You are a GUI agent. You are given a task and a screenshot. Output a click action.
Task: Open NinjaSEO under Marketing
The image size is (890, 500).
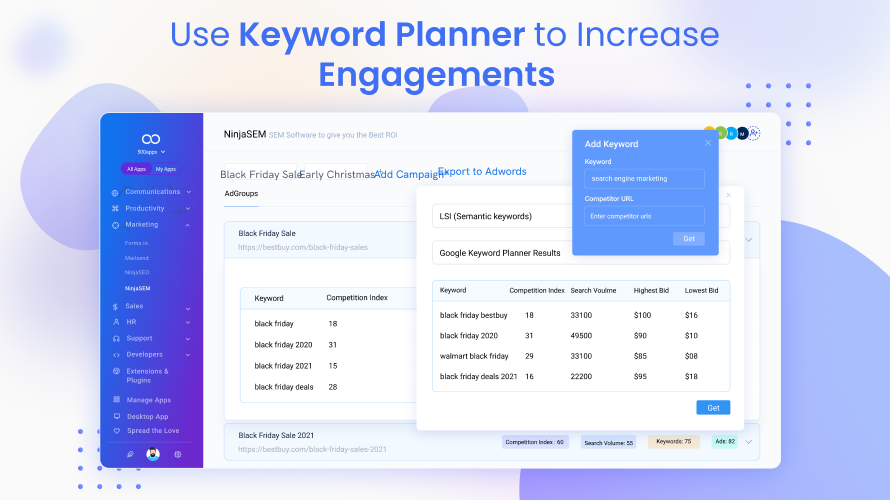pyautogui.click(x=137, y=272)
